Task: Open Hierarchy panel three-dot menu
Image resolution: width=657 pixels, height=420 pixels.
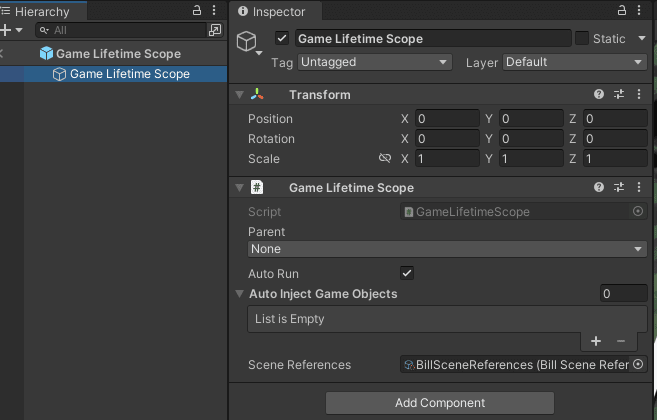Action: point(214,10)
